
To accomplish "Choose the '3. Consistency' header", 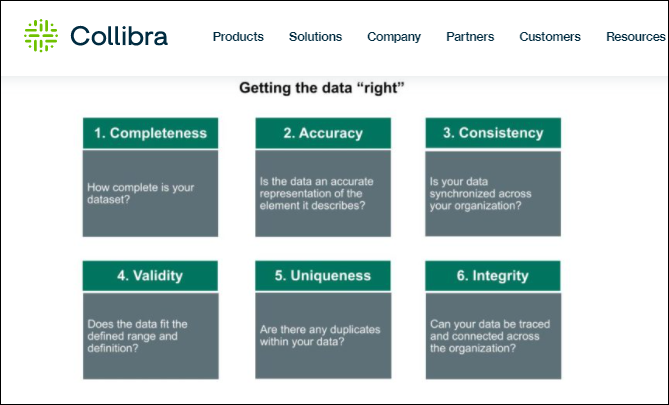I will 493,133.
